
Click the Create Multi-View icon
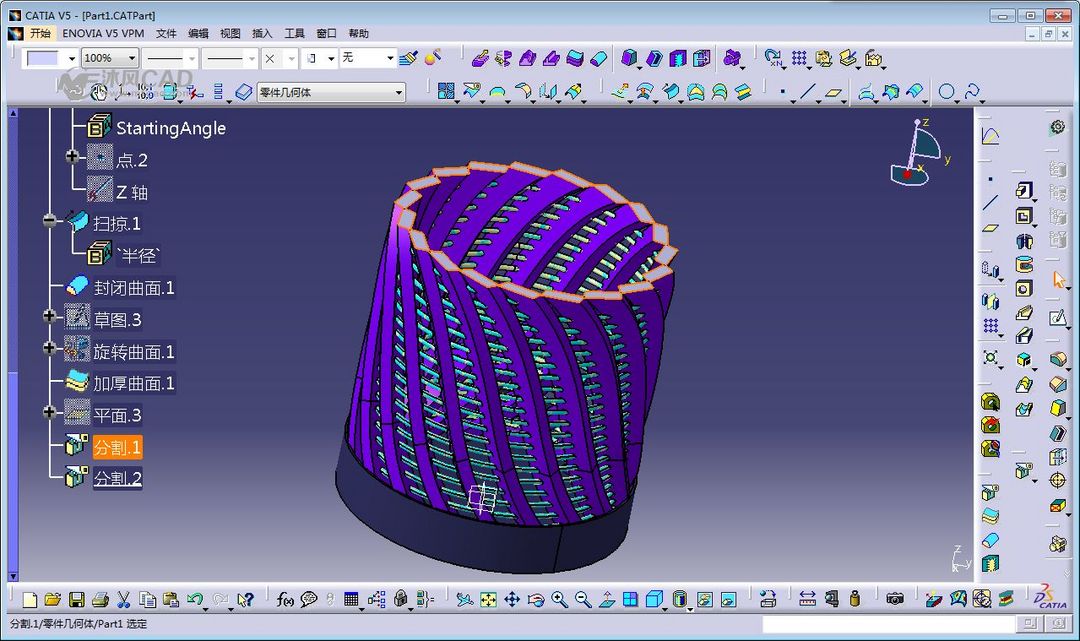pyautogui.click(x=630, y=600)
